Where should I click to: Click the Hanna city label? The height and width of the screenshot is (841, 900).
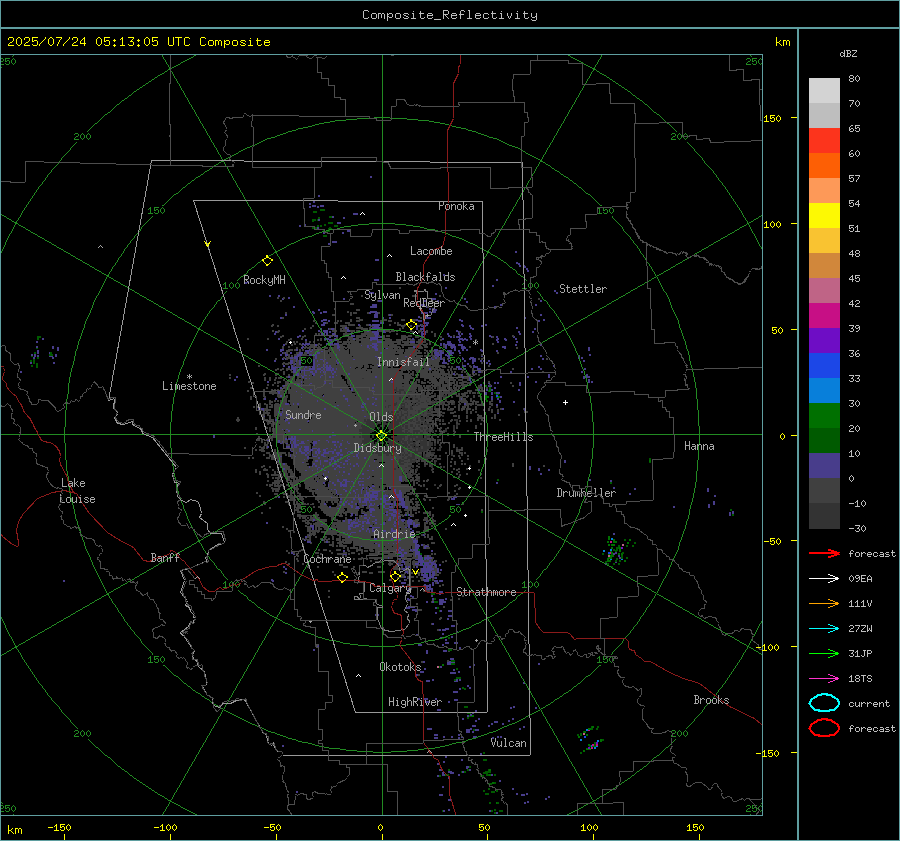699,446
